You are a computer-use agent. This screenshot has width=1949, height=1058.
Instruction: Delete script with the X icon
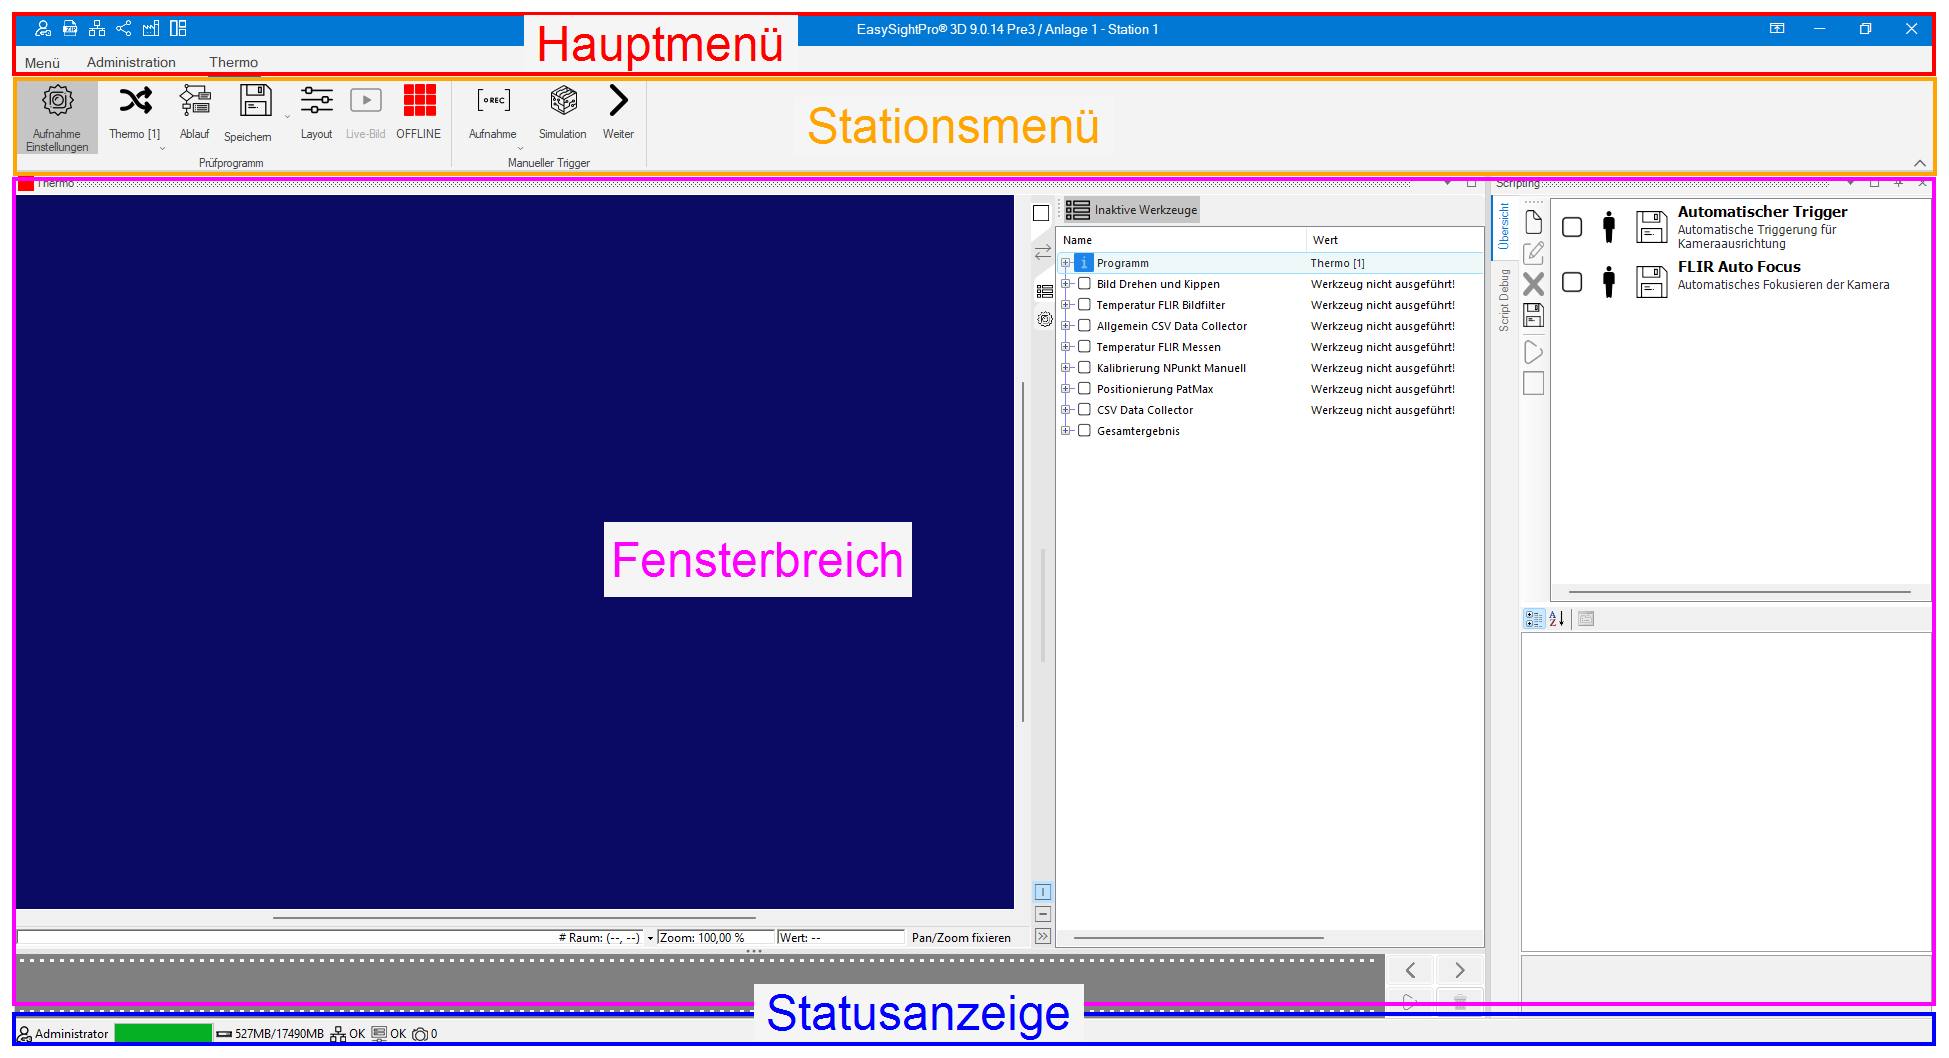point(1533,285)
